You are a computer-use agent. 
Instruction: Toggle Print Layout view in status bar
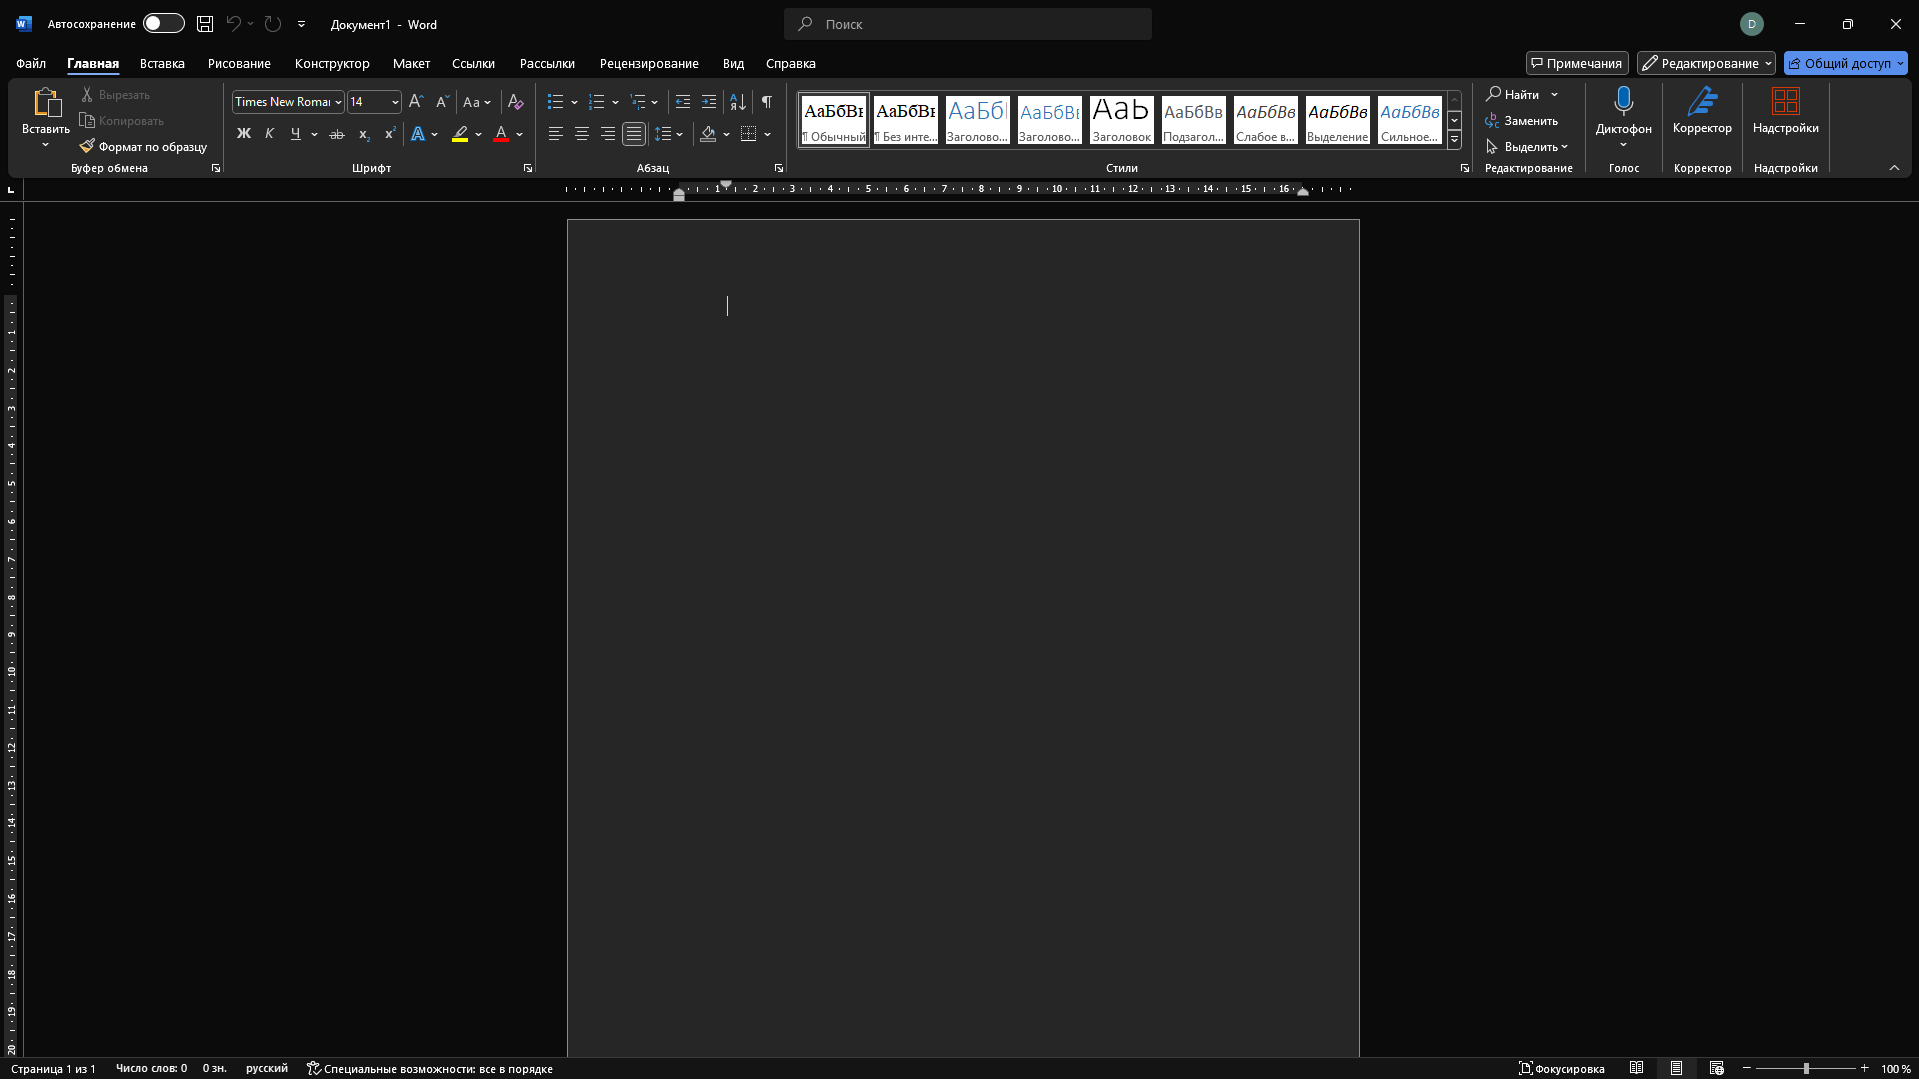point(1676,1068)
